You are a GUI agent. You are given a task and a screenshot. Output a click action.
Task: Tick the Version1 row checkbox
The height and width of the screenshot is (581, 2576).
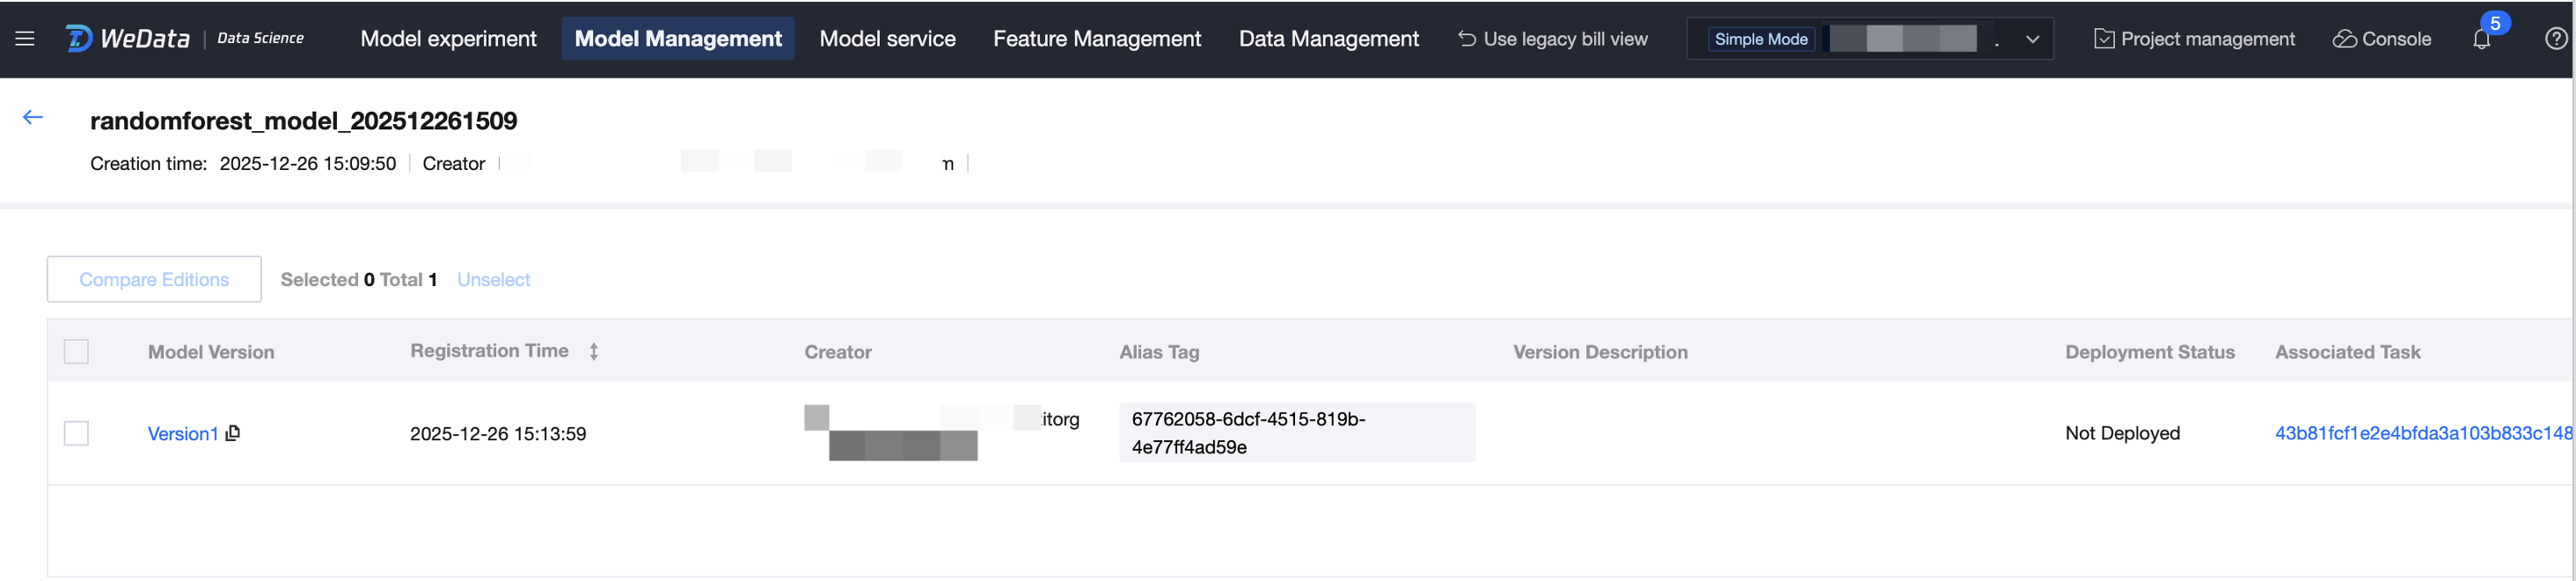76,434
